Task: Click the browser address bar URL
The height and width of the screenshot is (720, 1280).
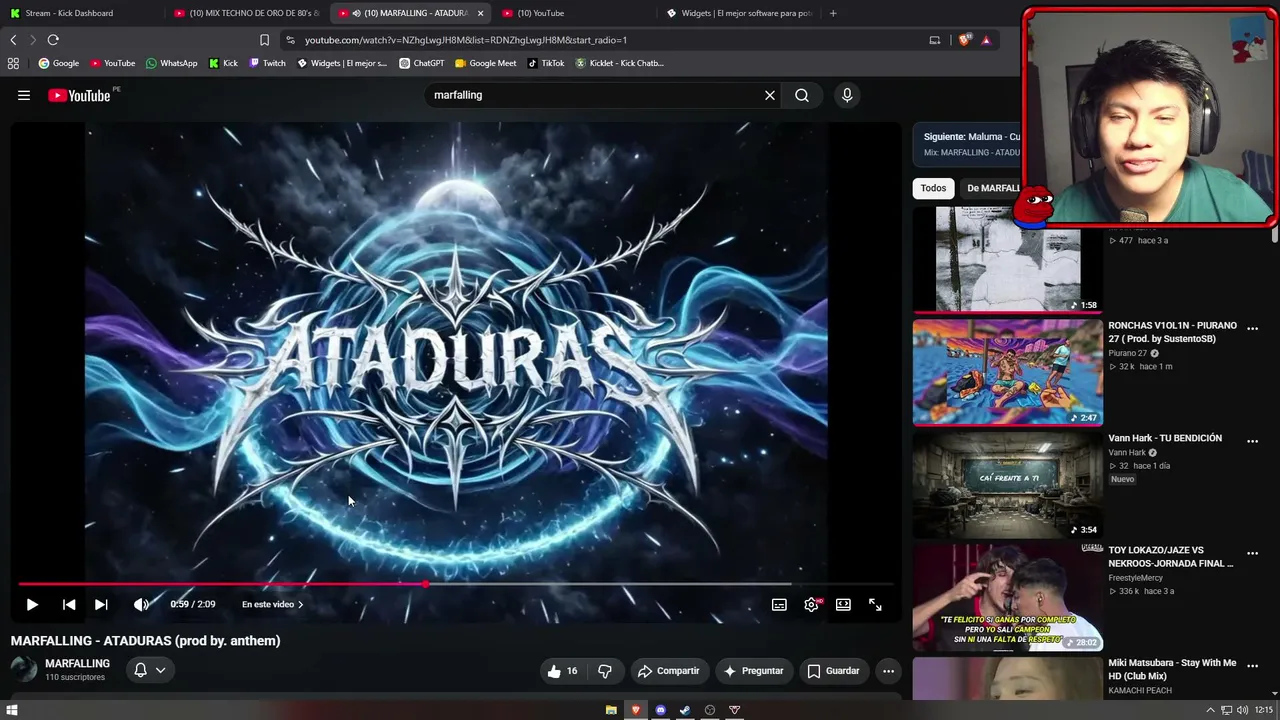Action: [x=465, y=40]
